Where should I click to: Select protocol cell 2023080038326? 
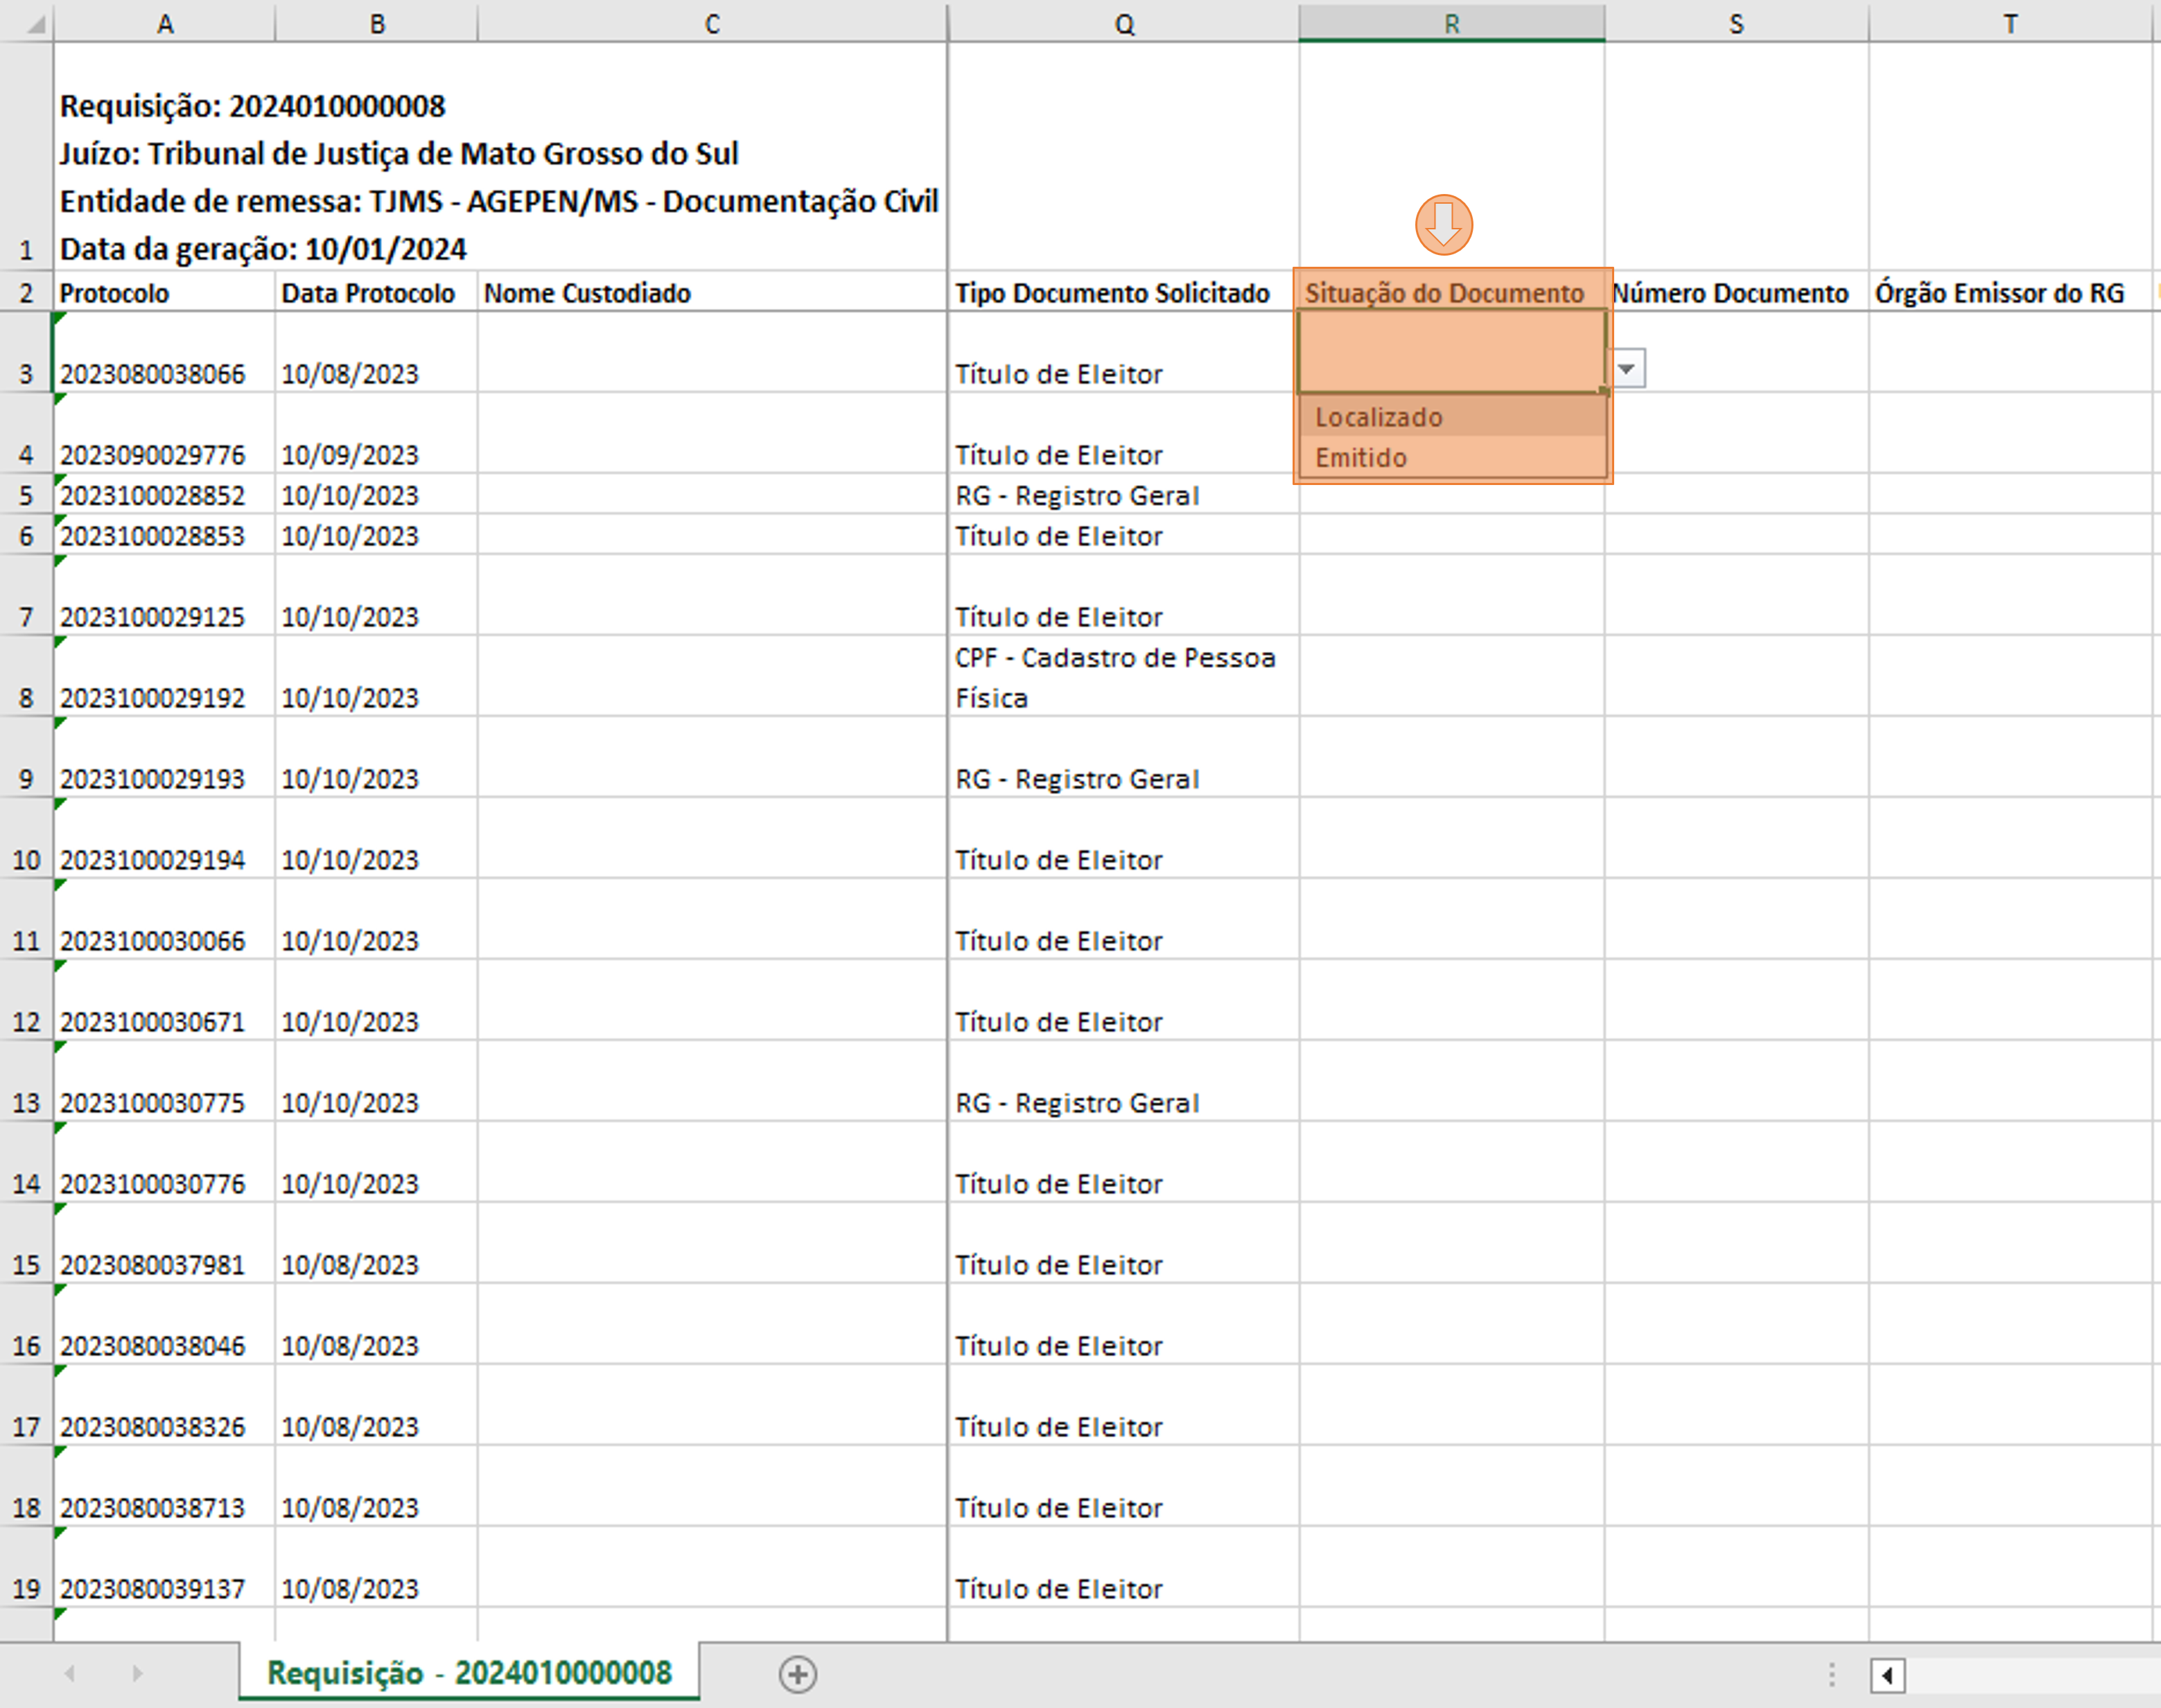click(165, 1406)
